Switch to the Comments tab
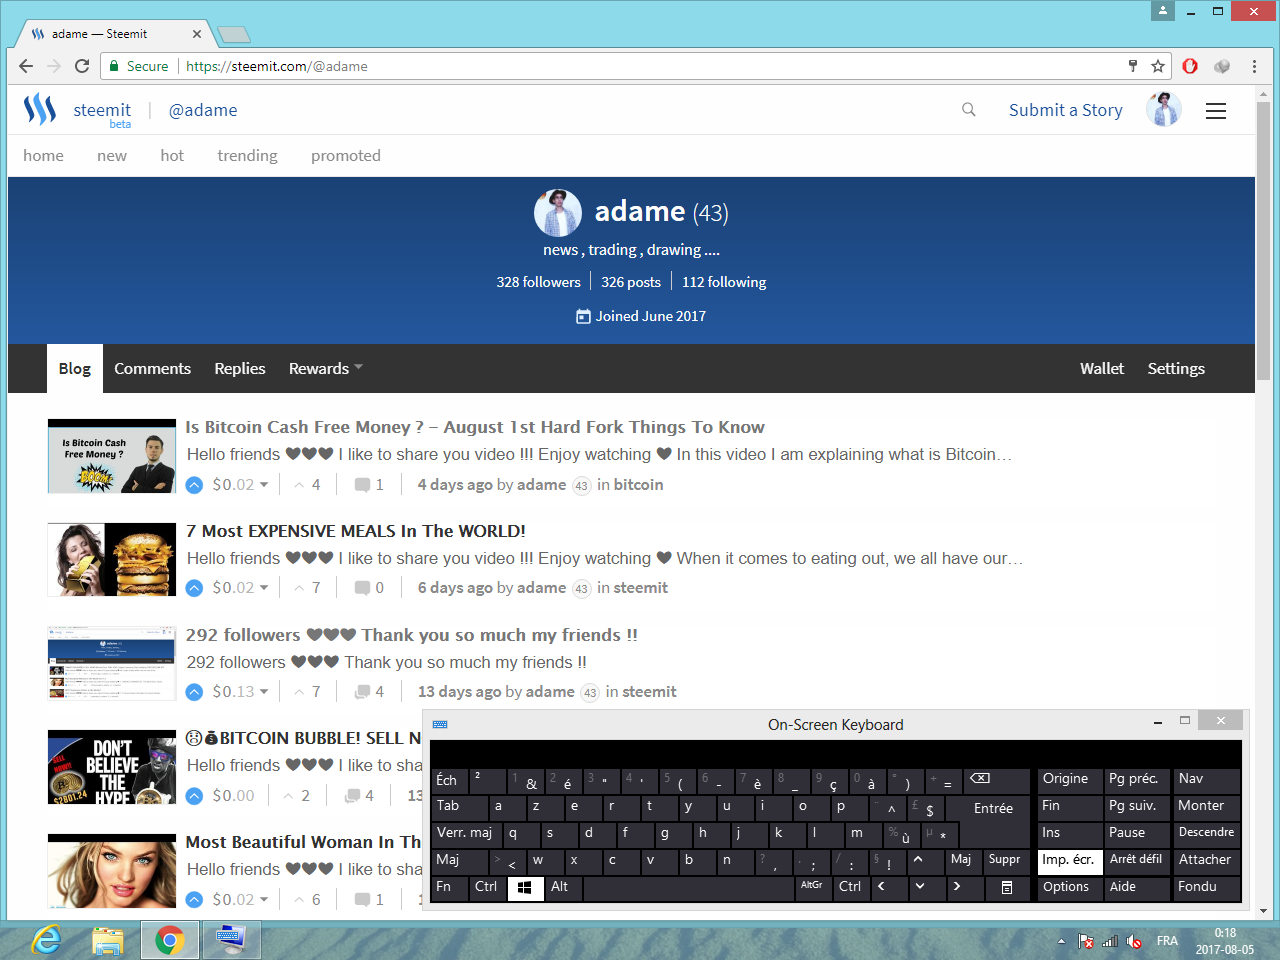The image size is (1280, 960). pos(152,368)
